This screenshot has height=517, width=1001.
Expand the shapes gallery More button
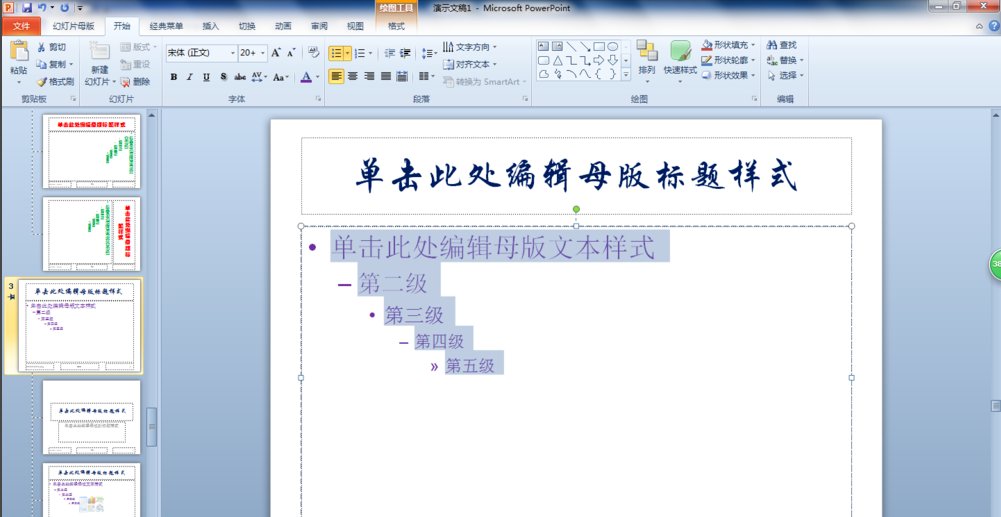click(626, 74)
